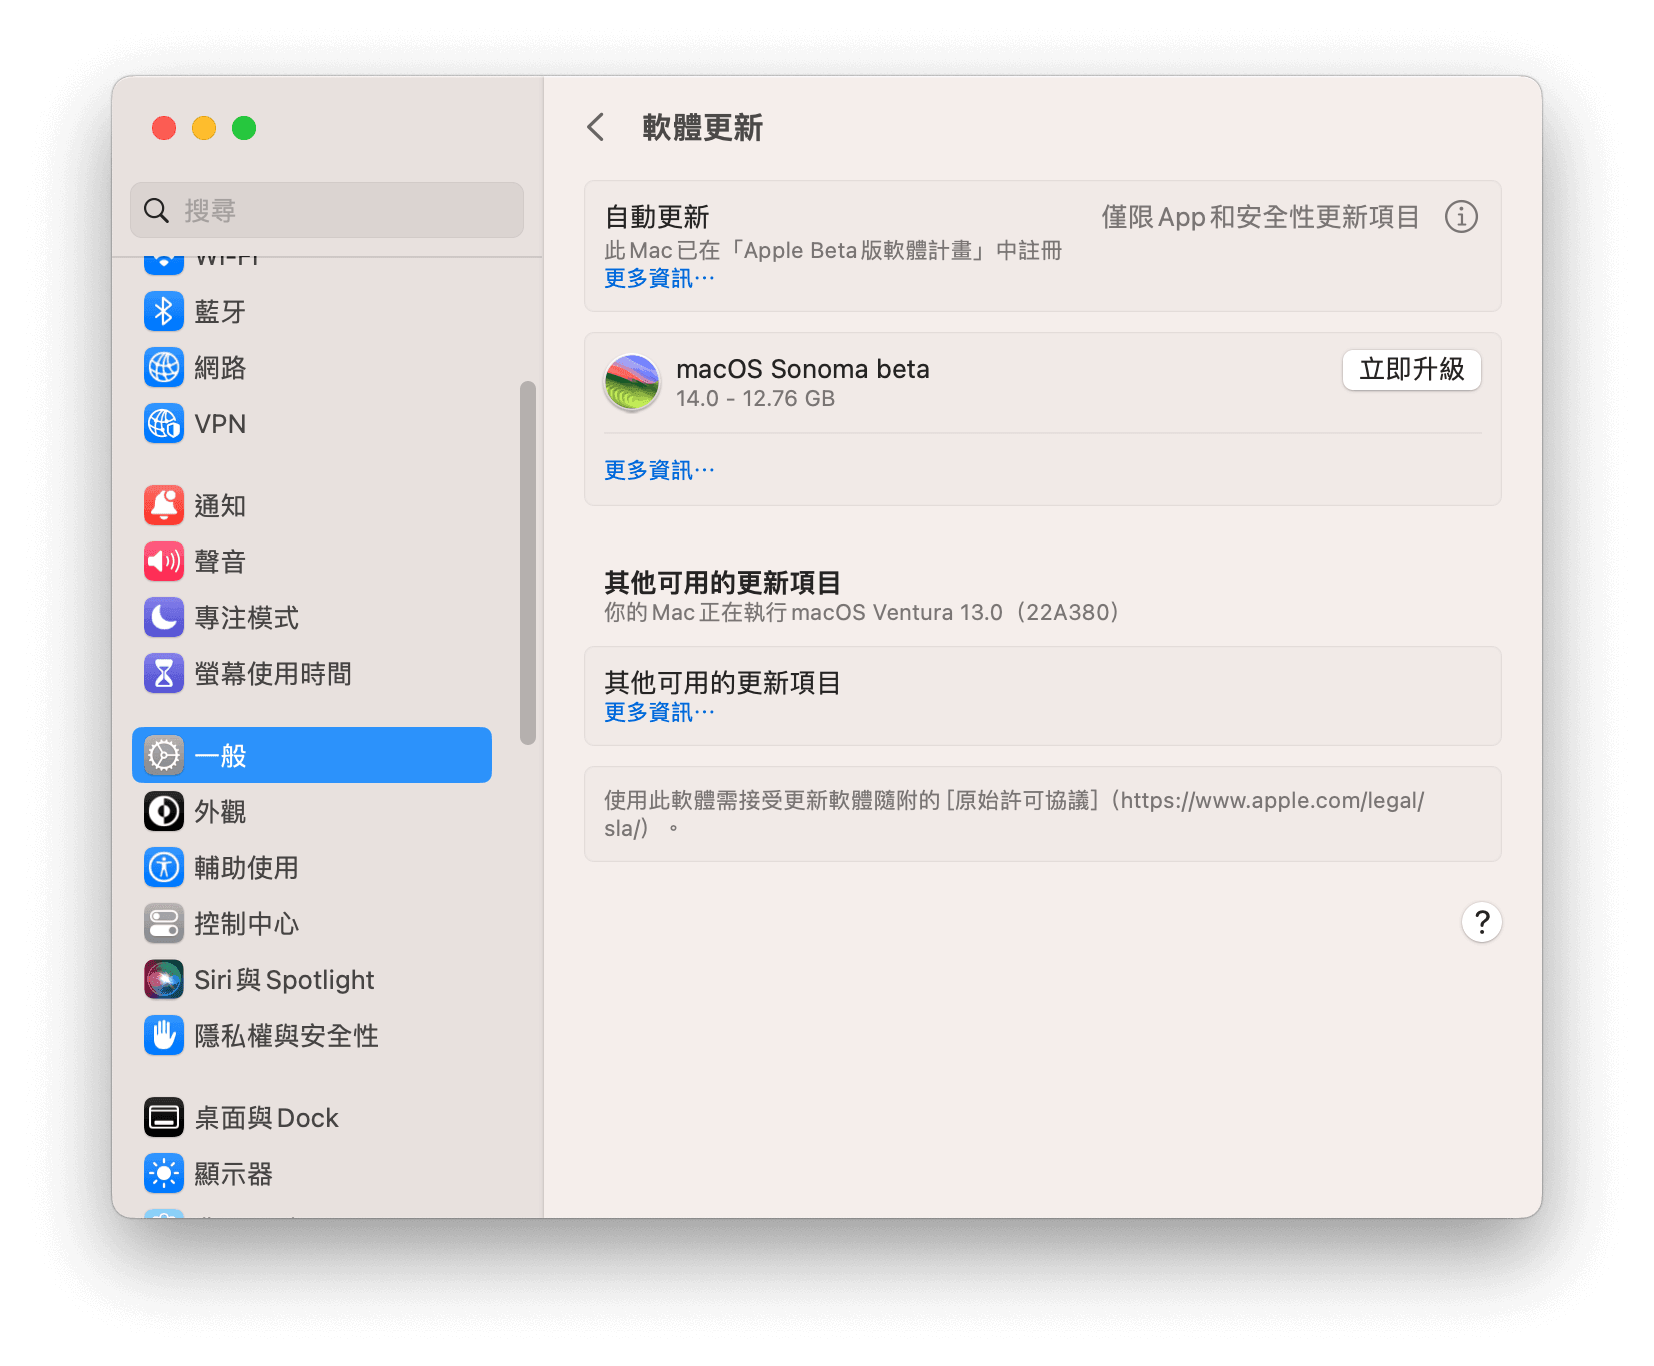Select the 專注模式 moon icon
Image resolution: width=1654 pixels, height=1366 pixels.
(164, 617)
